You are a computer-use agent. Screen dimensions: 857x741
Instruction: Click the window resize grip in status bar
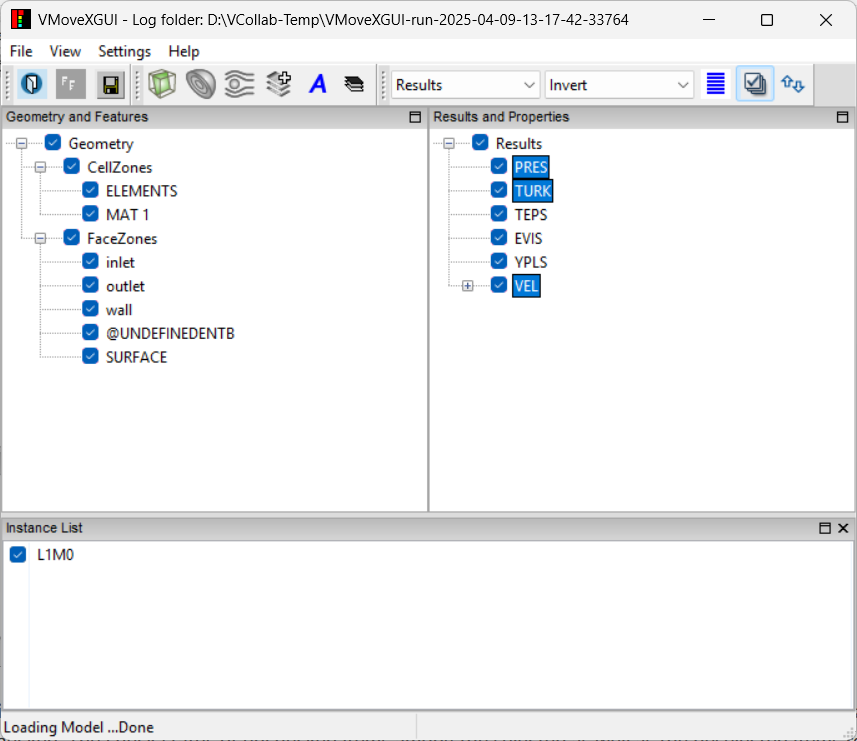850,734
